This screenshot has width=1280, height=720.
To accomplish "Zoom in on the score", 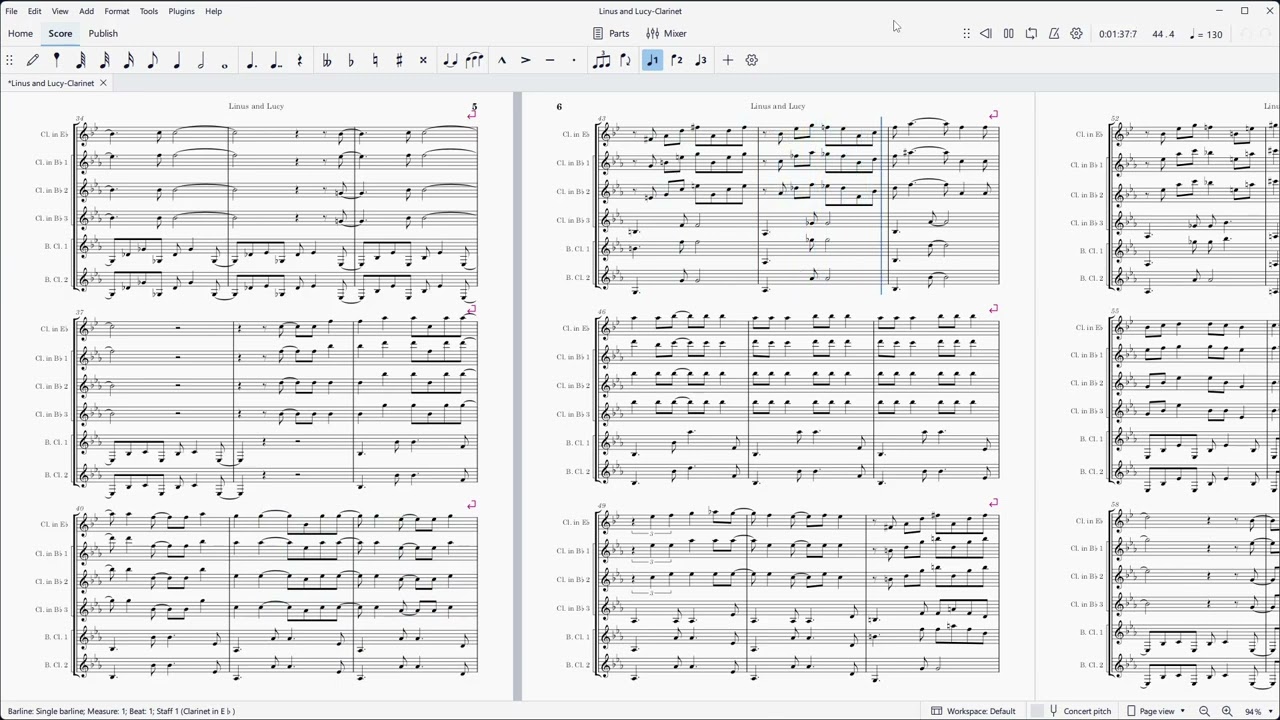I will click(1226, 711).
